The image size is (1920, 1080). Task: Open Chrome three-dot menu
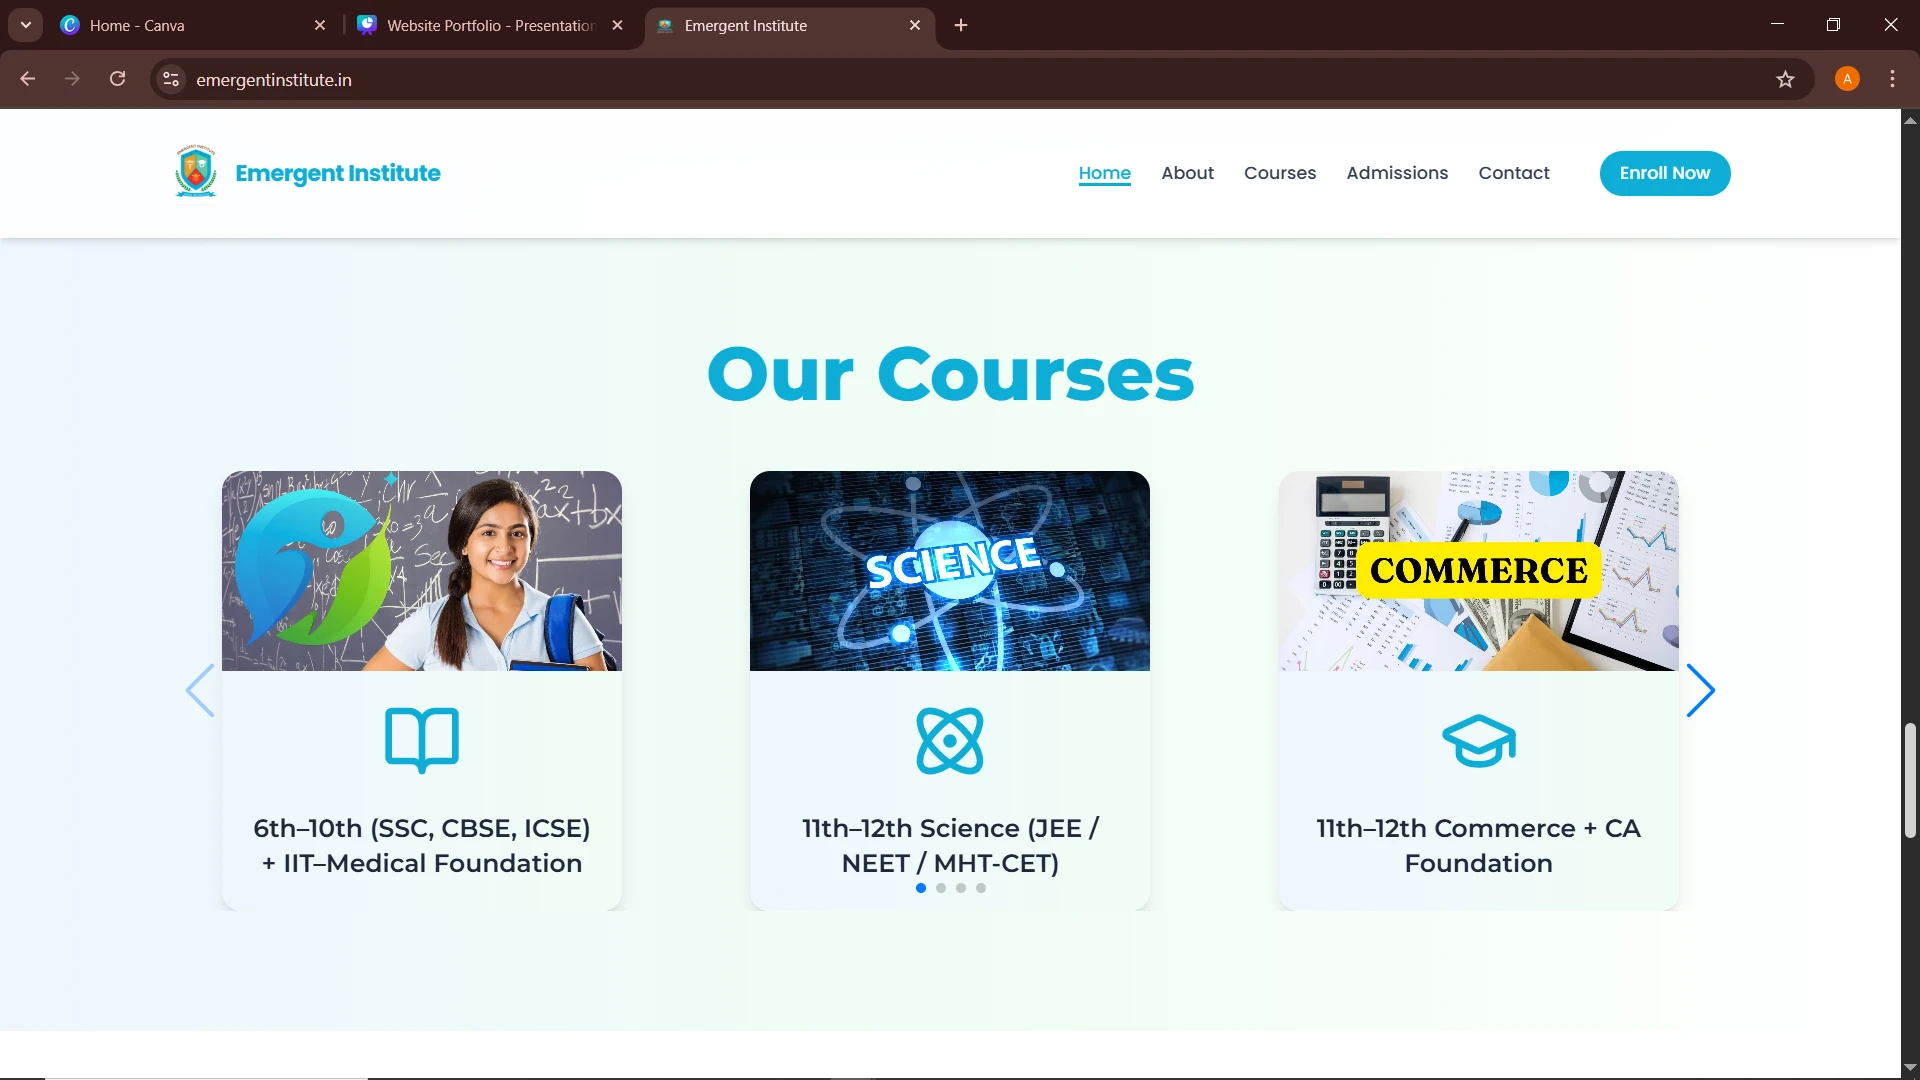click(1892, 79)
